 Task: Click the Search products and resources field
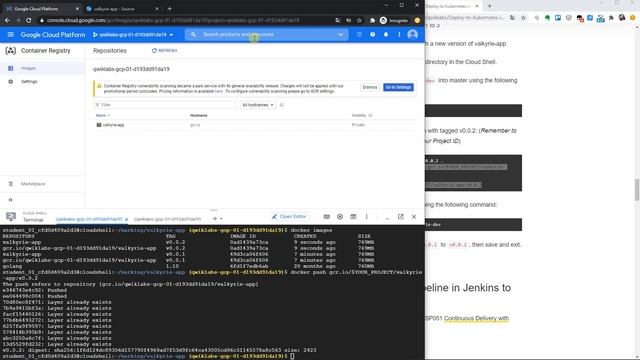pos(267,35)
